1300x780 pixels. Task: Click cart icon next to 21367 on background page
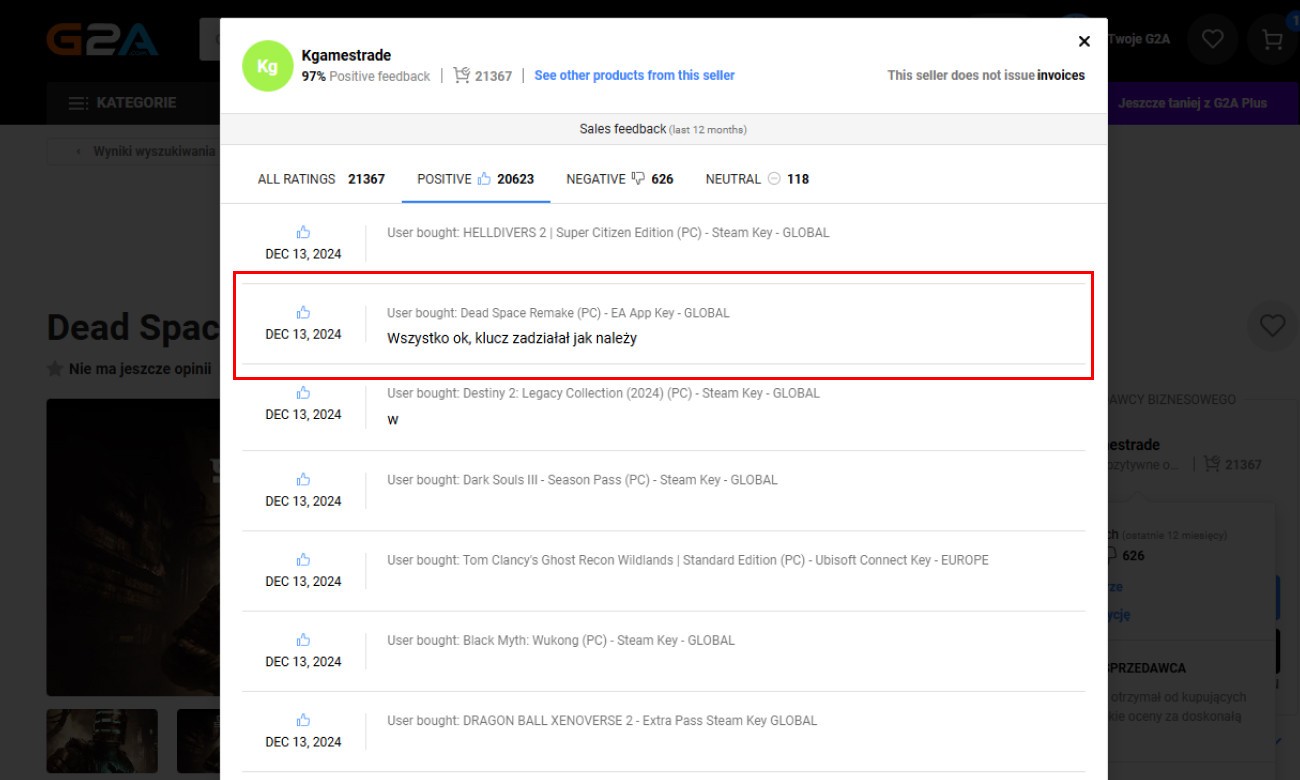(1212, 464)
